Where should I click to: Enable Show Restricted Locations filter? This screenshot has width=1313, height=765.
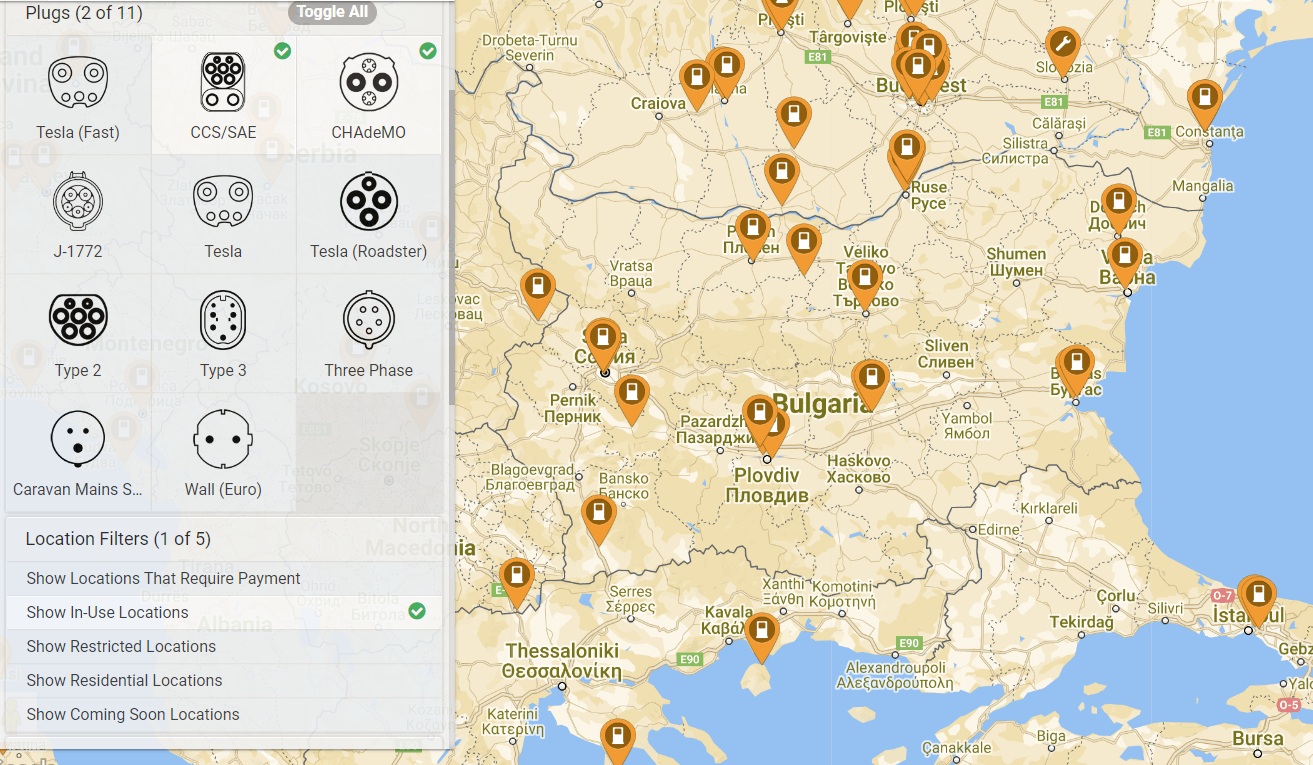click(224, 646)
